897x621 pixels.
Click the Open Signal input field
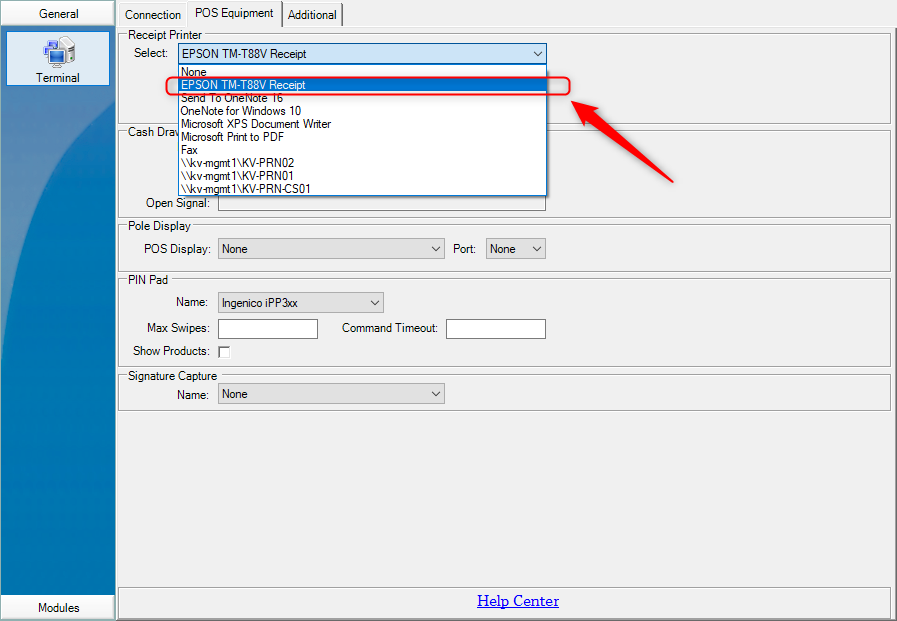click(382, 204)
